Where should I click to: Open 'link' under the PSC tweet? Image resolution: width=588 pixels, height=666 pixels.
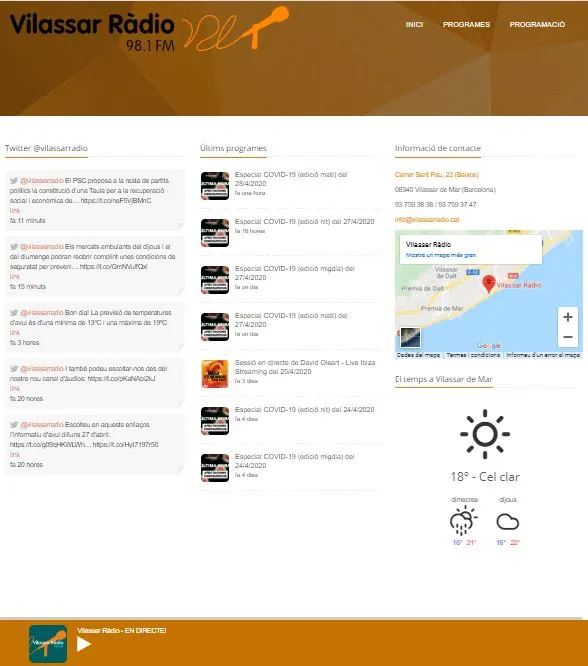click(x=15, y=211)
